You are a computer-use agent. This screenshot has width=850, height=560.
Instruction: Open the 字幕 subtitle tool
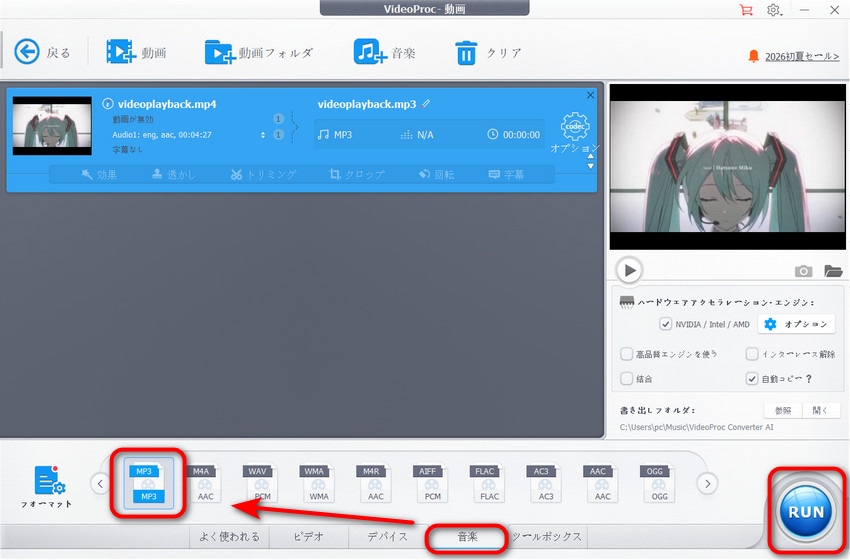[506, 175]
